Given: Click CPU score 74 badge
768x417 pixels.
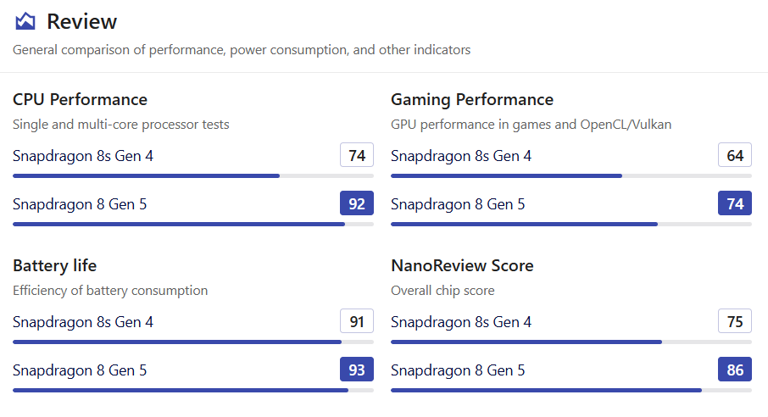Looking at the screenshot, I should coord(357,155).
